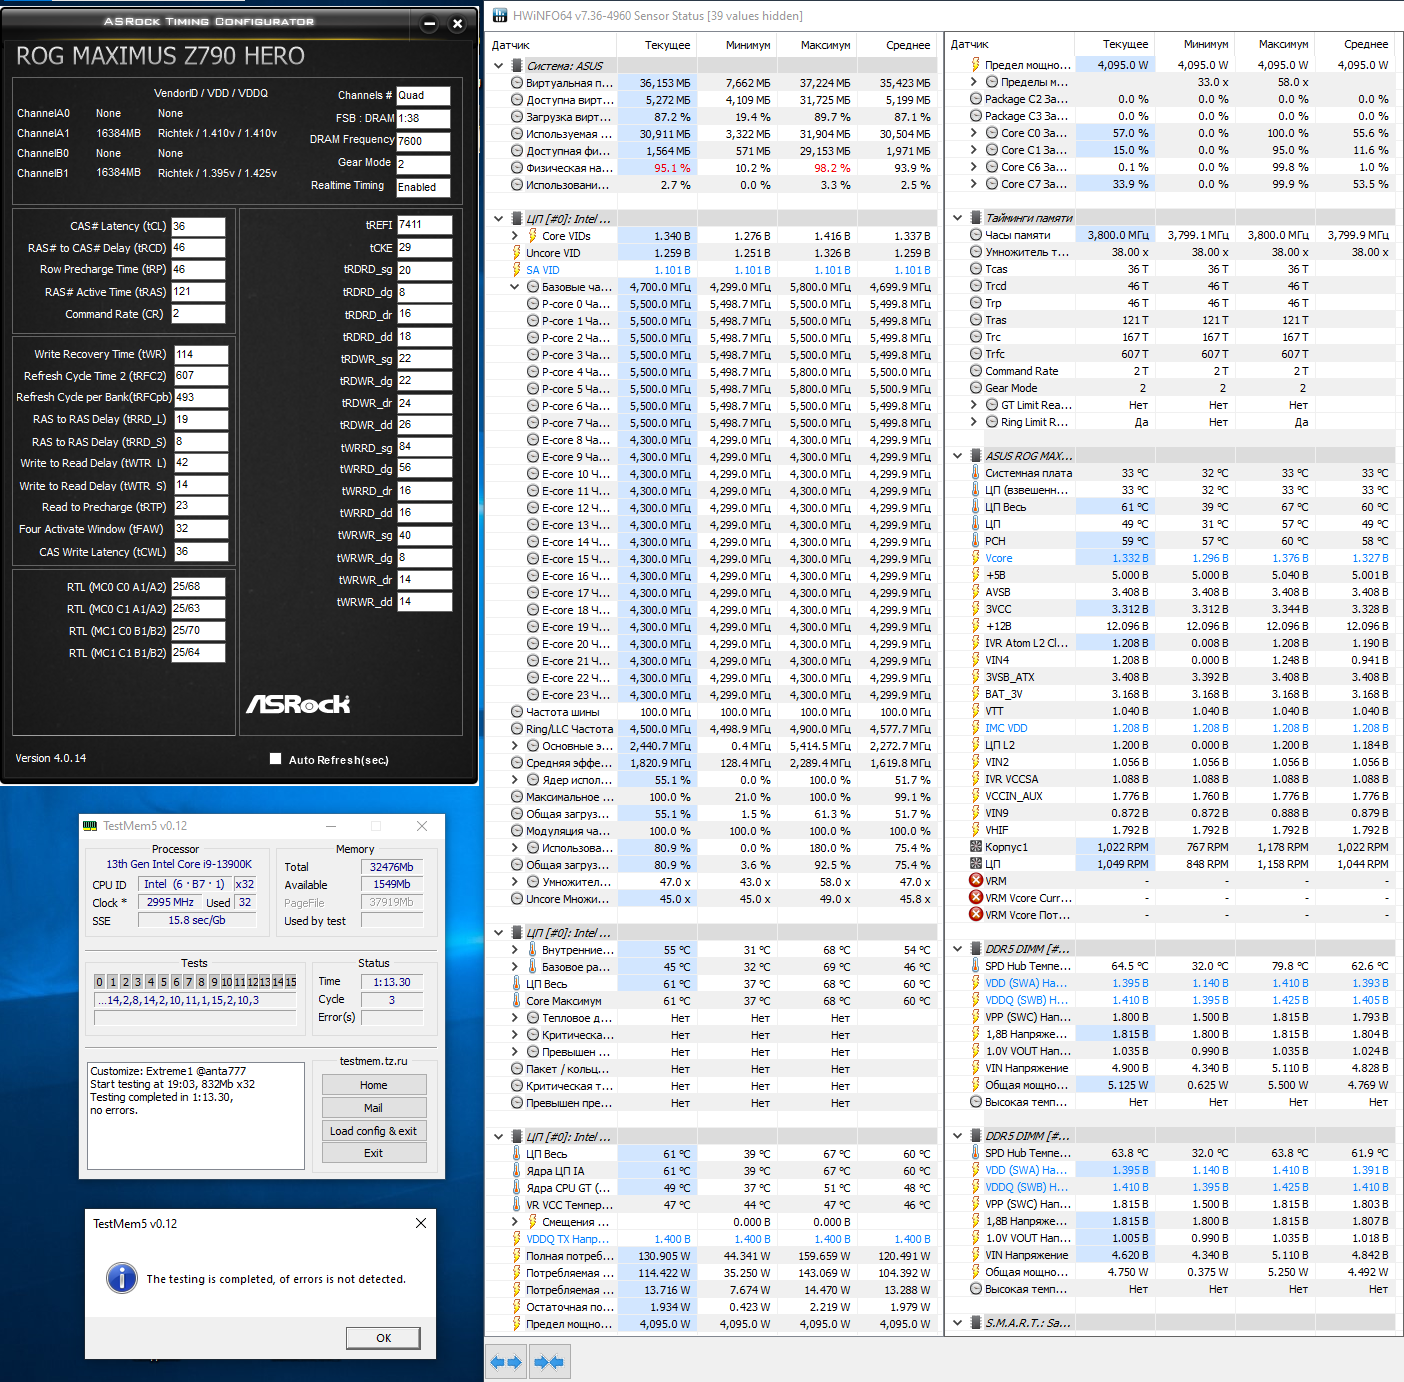Image resolution: width=1404 pixels, height=1382 pixels.
Task: Click the red X icon beside "VRM Vcore Пот..."
Action: 976,915
